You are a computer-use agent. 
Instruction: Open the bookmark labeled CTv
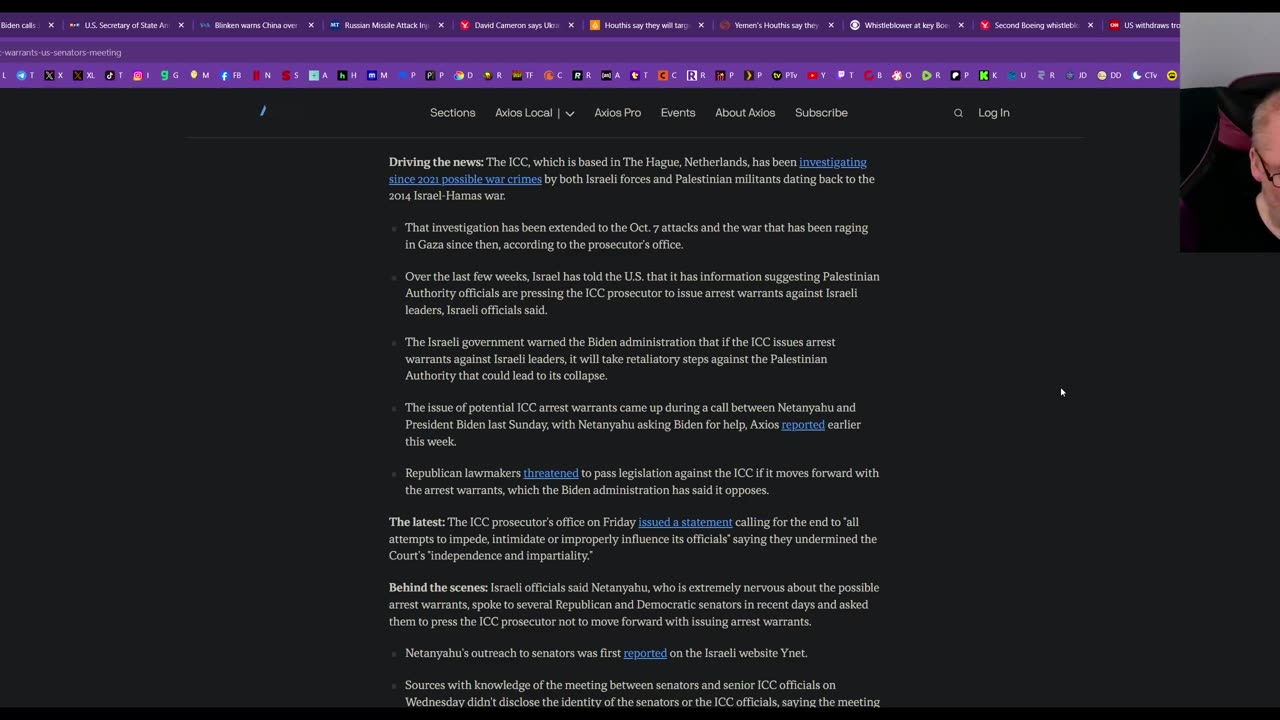1144,75
